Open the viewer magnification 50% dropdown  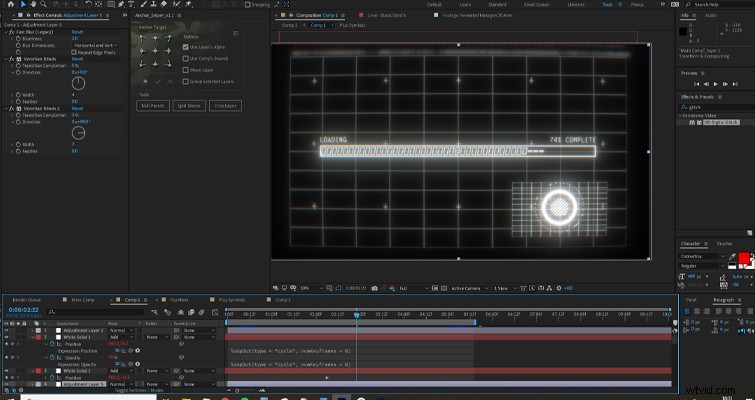point(312,288)
